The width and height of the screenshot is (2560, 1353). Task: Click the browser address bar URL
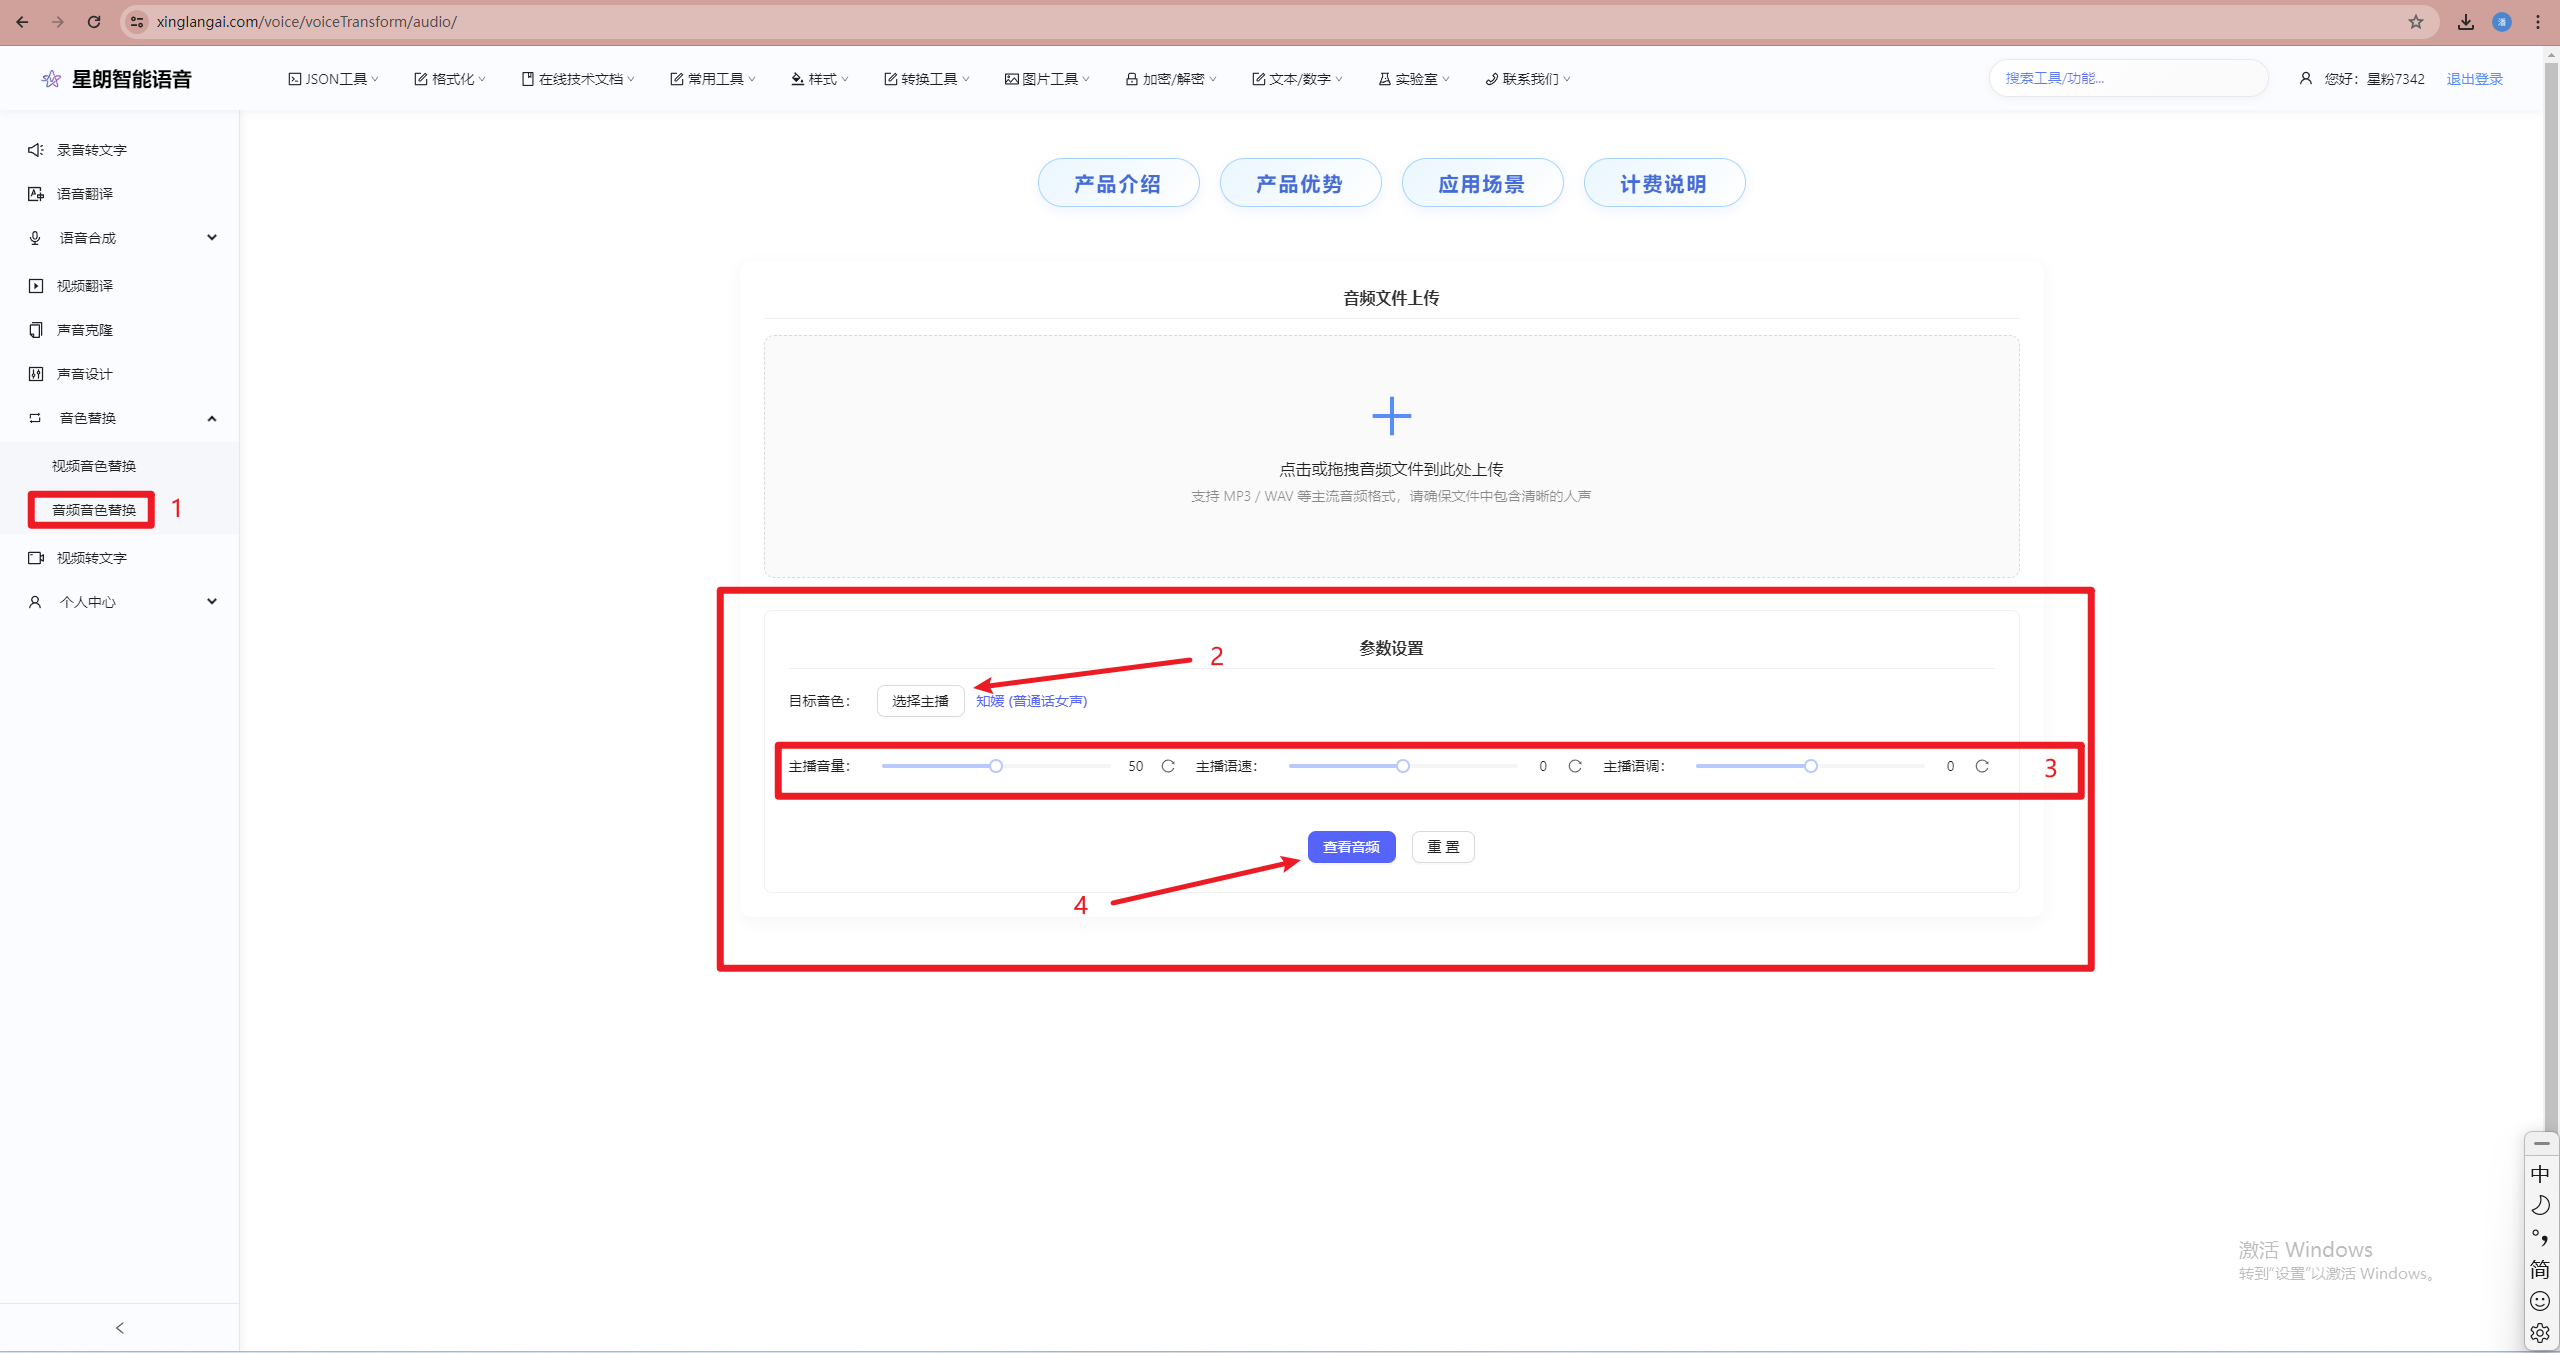click(306, 21)
